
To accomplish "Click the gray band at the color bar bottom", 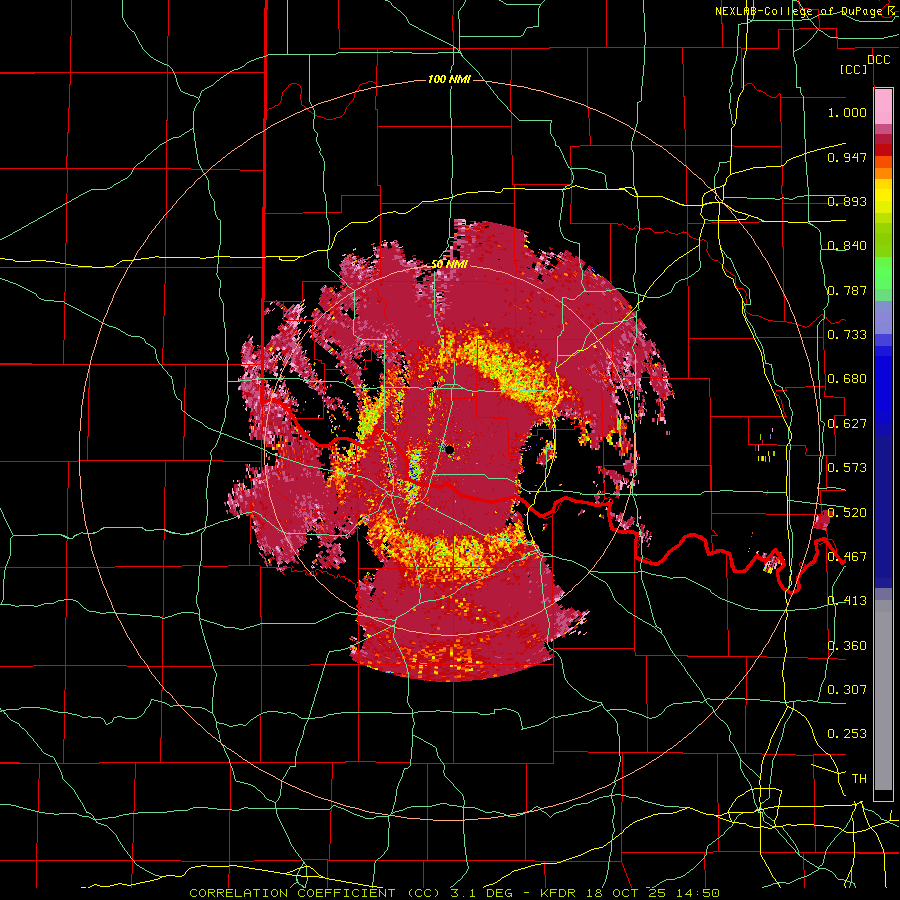I will pos(883,695).
